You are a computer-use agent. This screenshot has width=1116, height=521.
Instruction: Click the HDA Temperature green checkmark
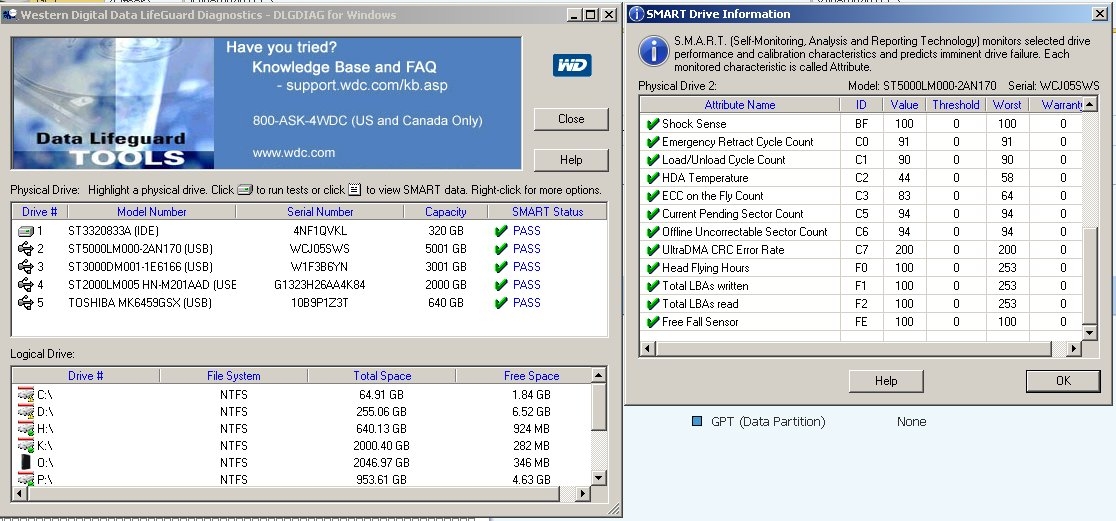tap(653, 178)
